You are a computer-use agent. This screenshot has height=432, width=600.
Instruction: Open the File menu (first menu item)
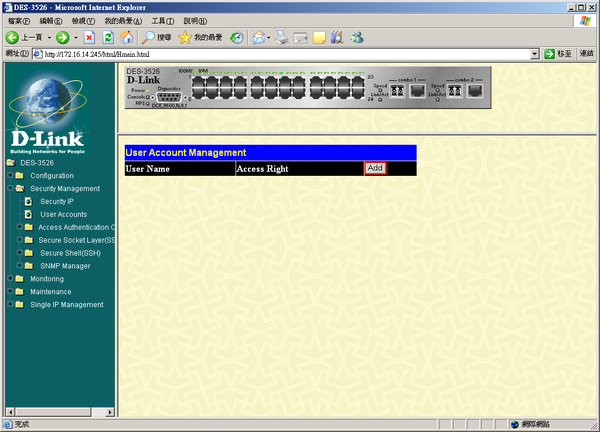point(18,21)
